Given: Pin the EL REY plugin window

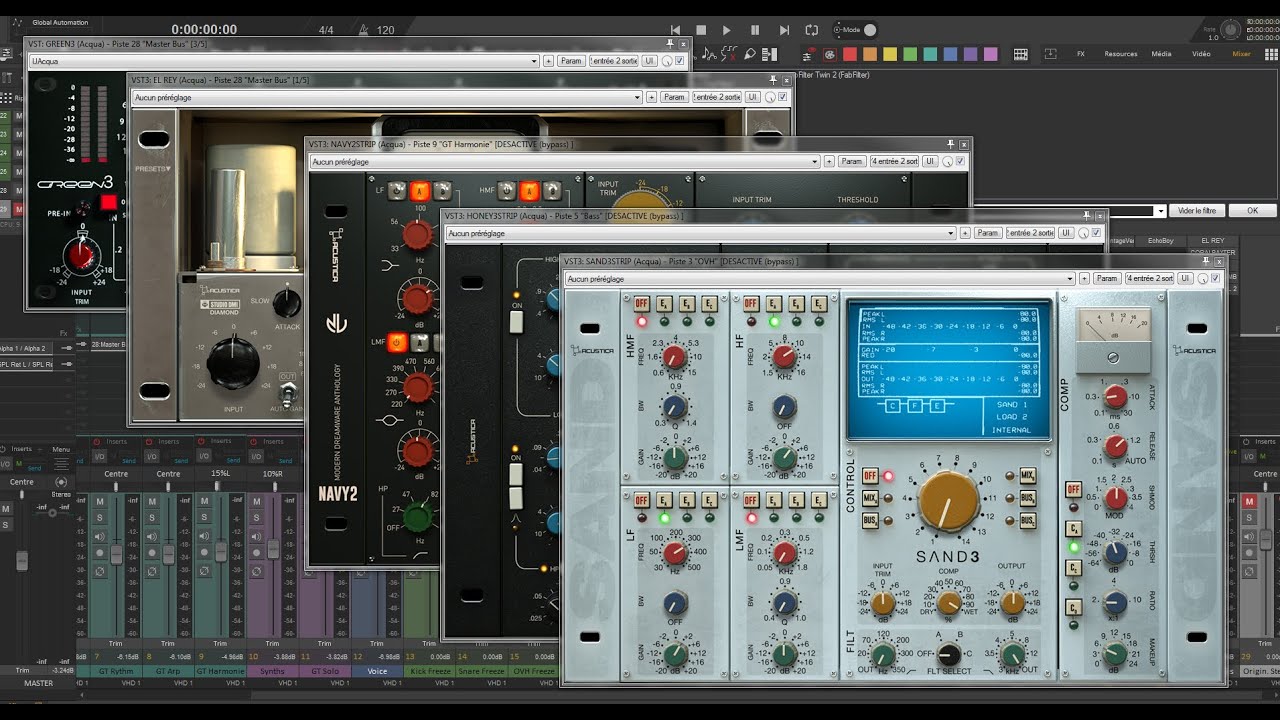Looking at the screenshot, I should (x=773, y=80).
